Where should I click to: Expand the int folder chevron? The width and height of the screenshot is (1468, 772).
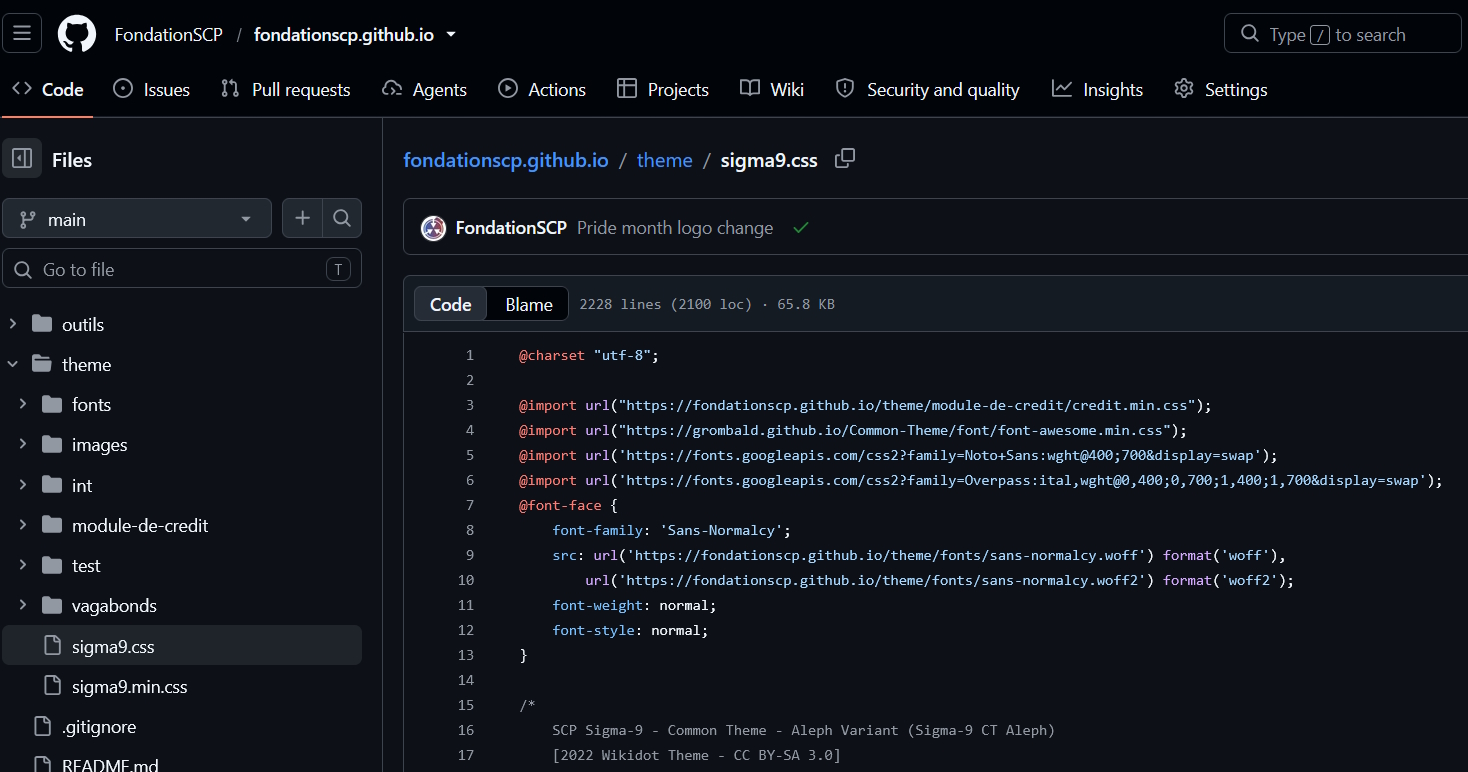[x=23, y=485]
